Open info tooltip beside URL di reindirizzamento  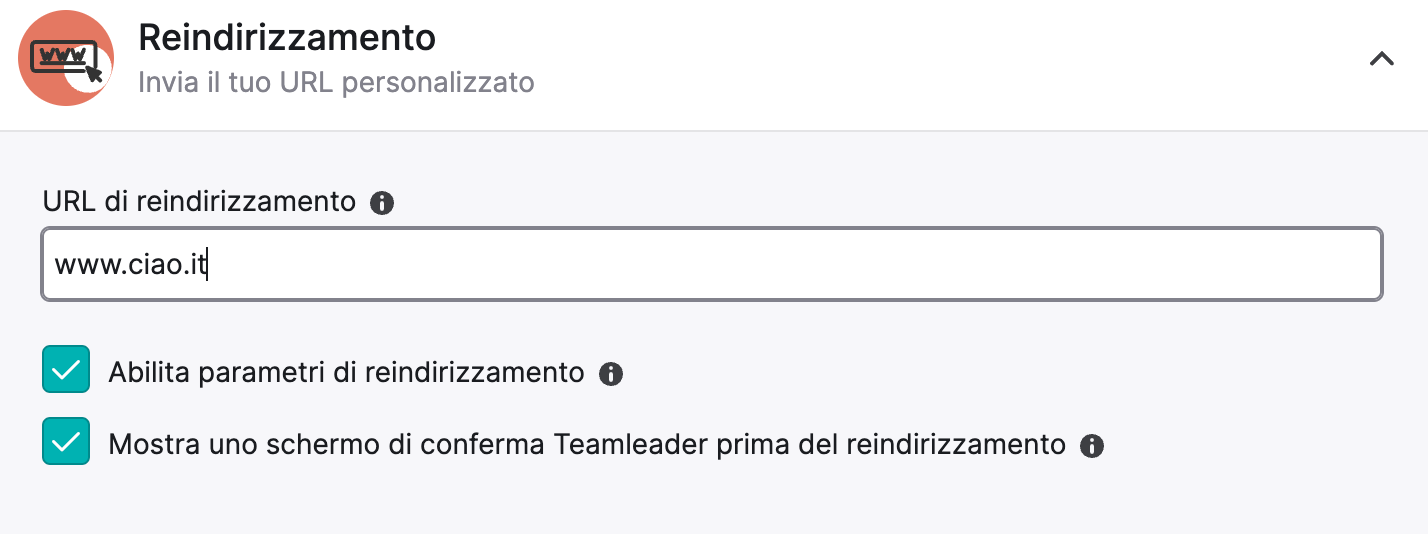point(382,203)
